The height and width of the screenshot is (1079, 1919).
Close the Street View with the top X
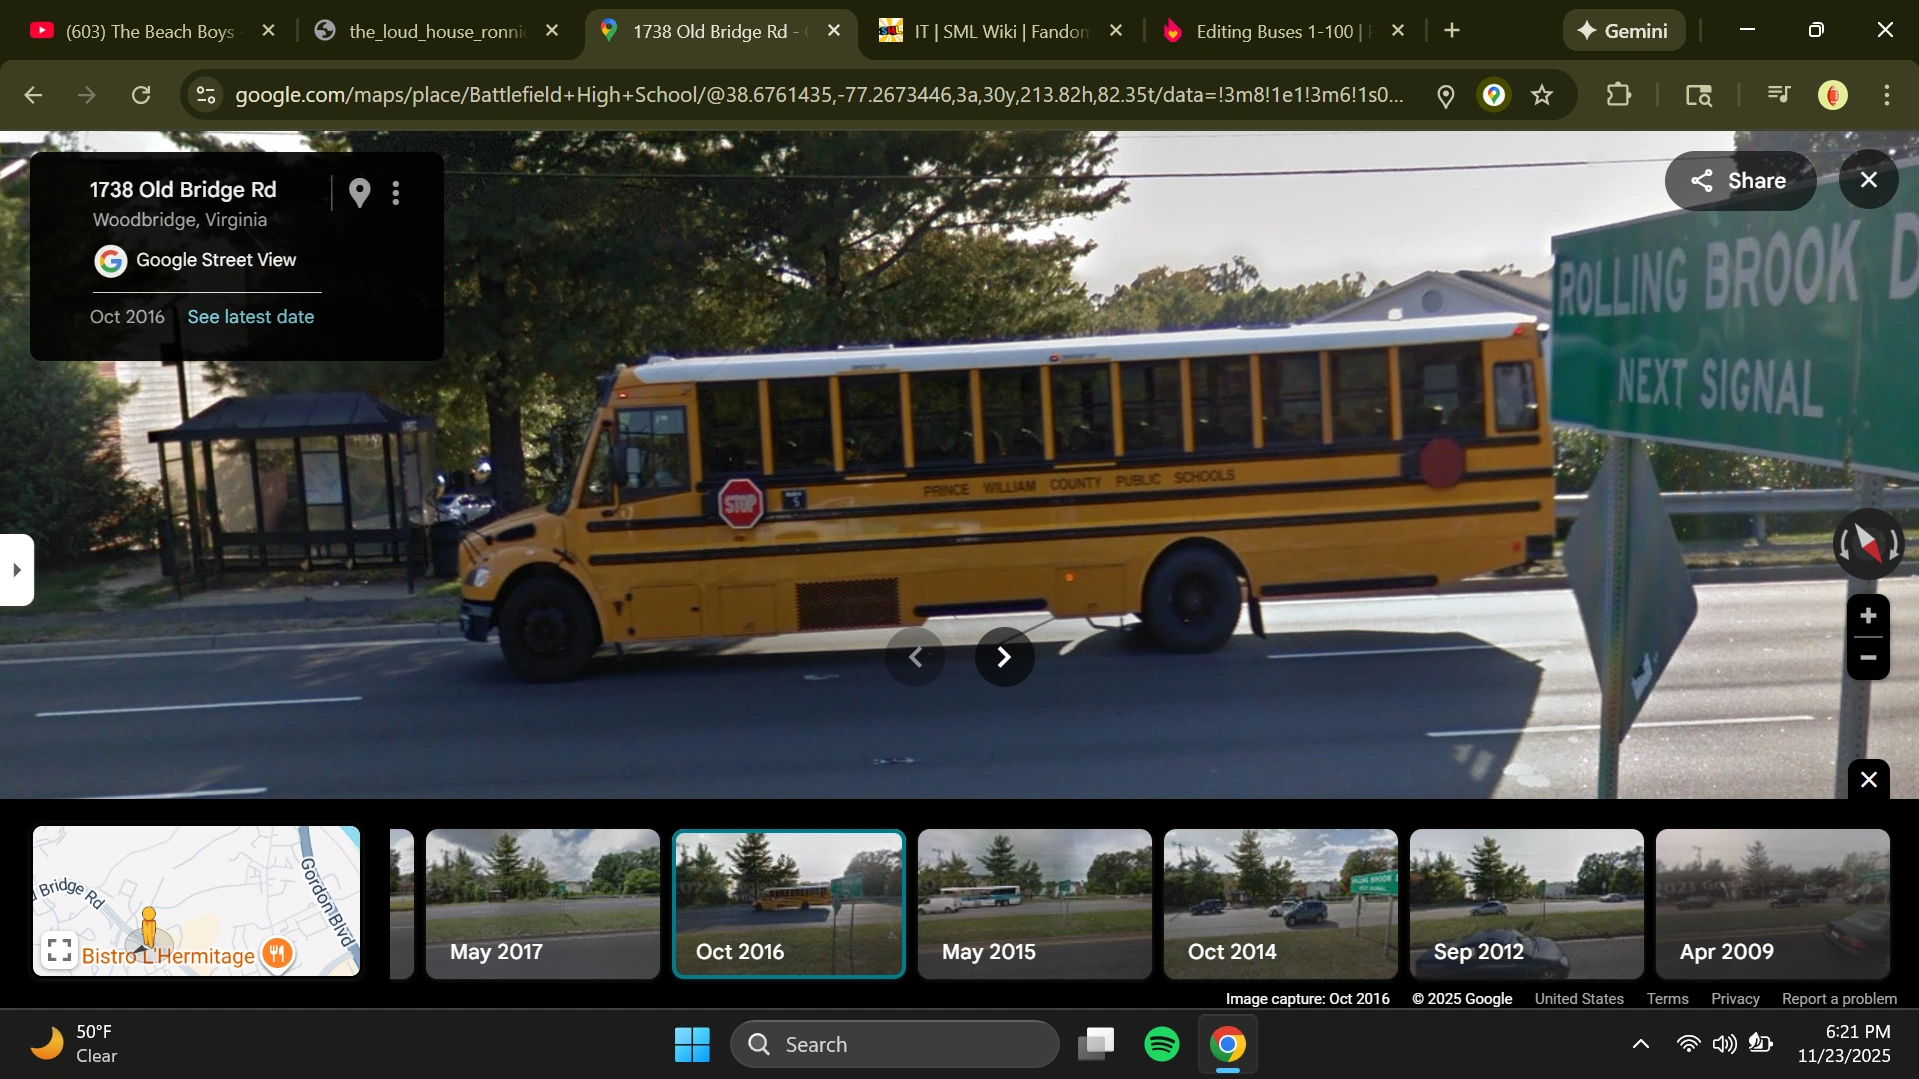[1868, 180]
